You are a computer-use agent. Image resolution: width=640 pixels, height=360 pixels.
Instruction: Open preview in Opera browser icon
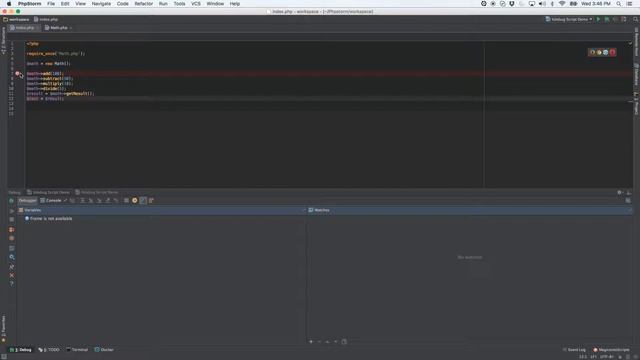point(612,52)
